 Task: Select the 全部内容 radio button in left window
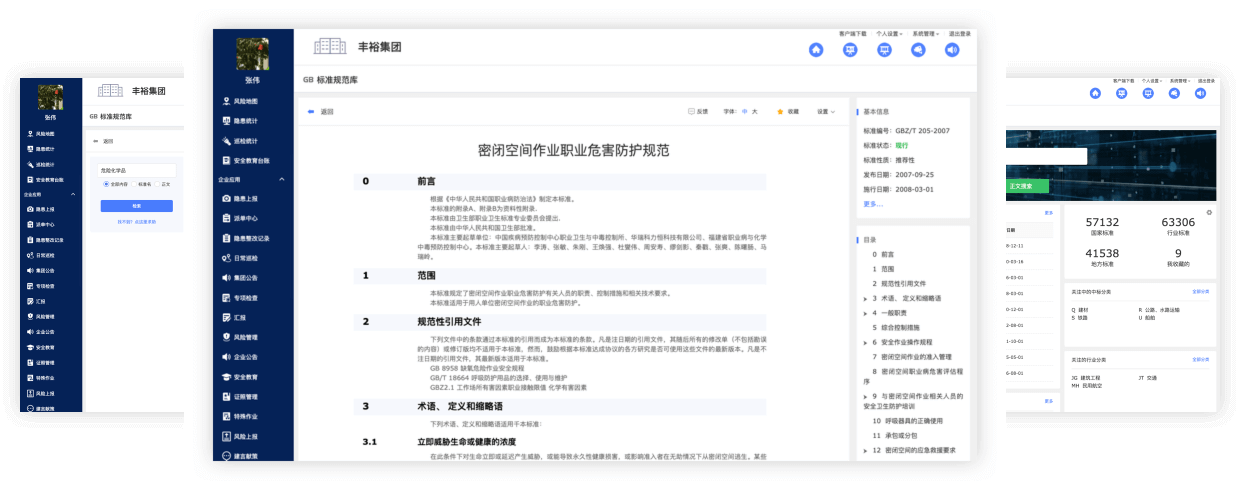[106, 184]
